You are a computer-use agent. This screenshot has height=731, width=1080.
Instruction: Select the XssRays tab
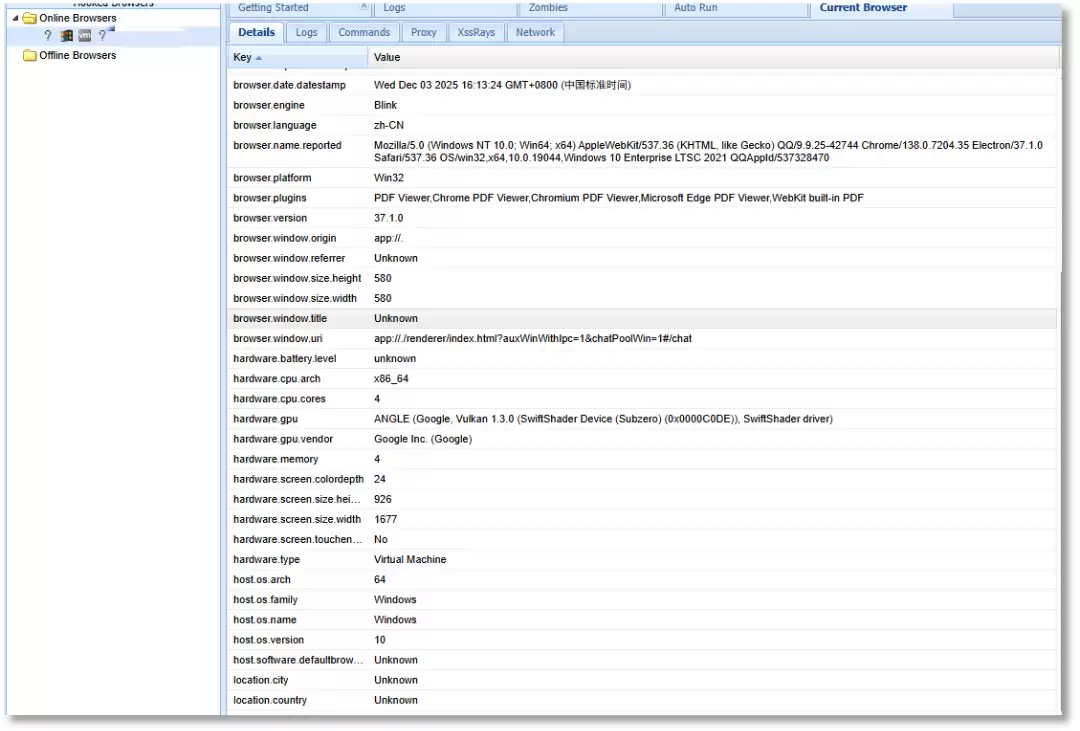(x=476, y=33)
